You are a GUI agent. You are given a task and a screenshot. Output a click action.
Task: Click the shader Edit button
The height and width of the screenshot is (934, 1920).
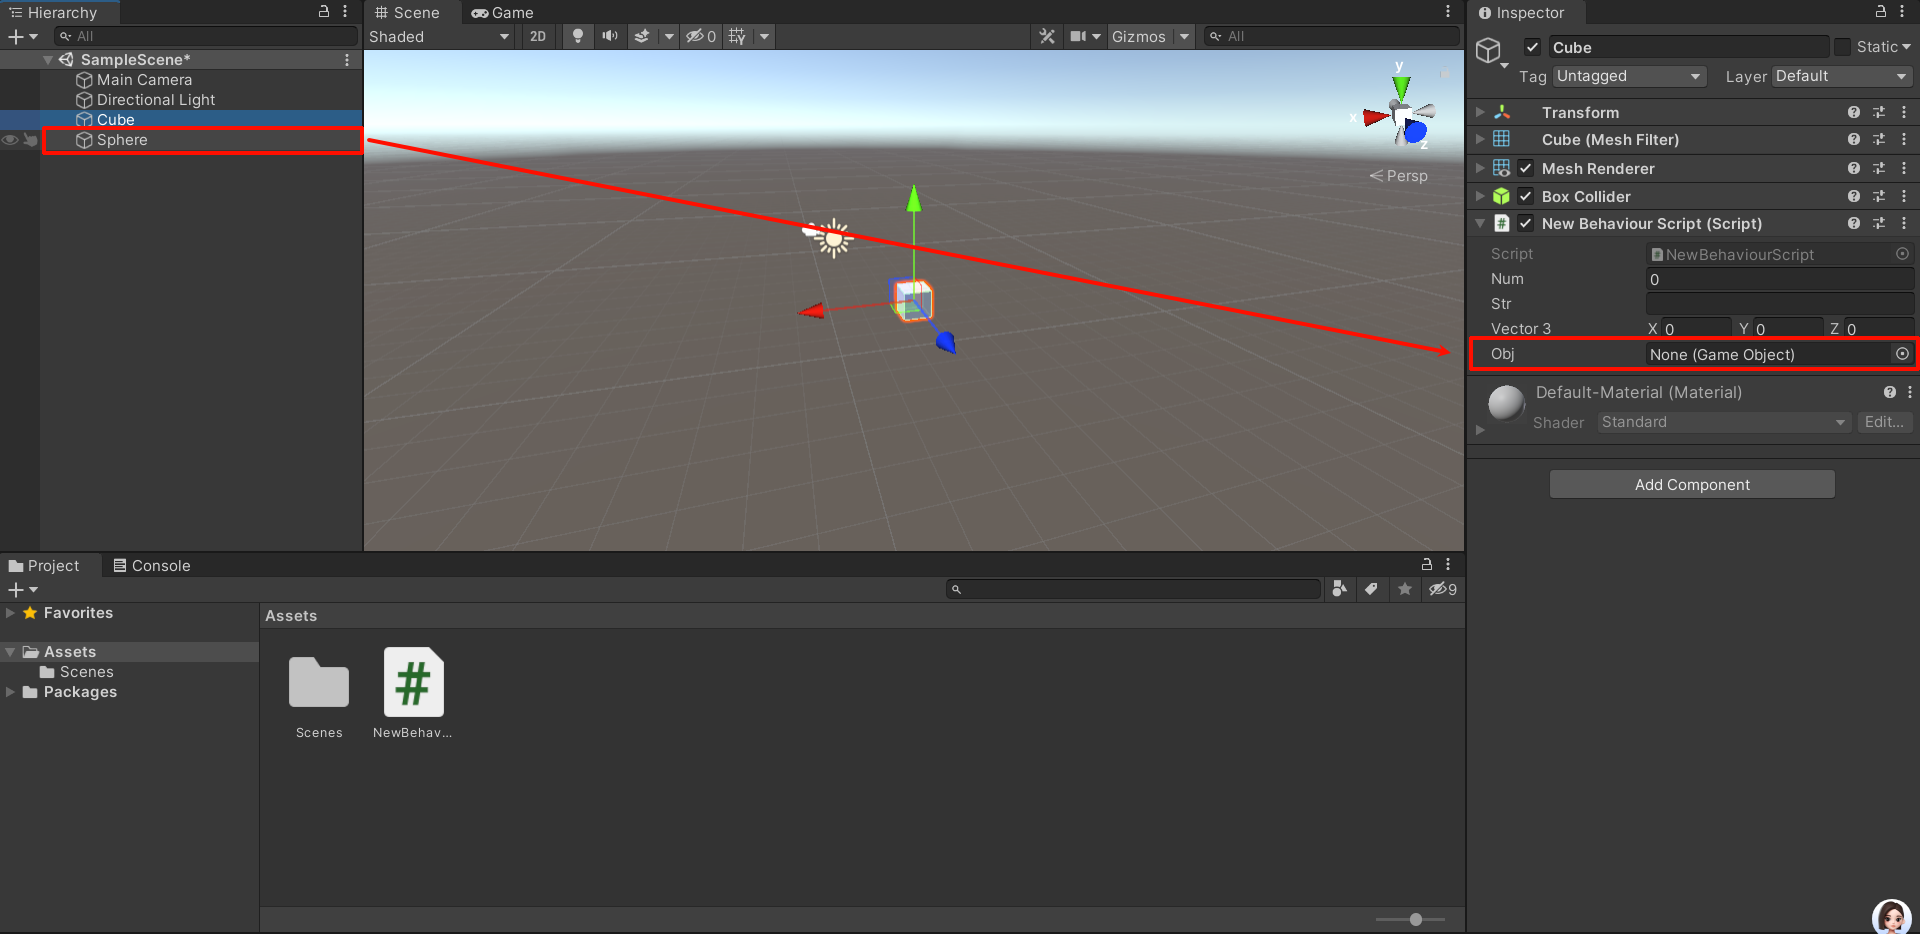[x=1883, y=423]
